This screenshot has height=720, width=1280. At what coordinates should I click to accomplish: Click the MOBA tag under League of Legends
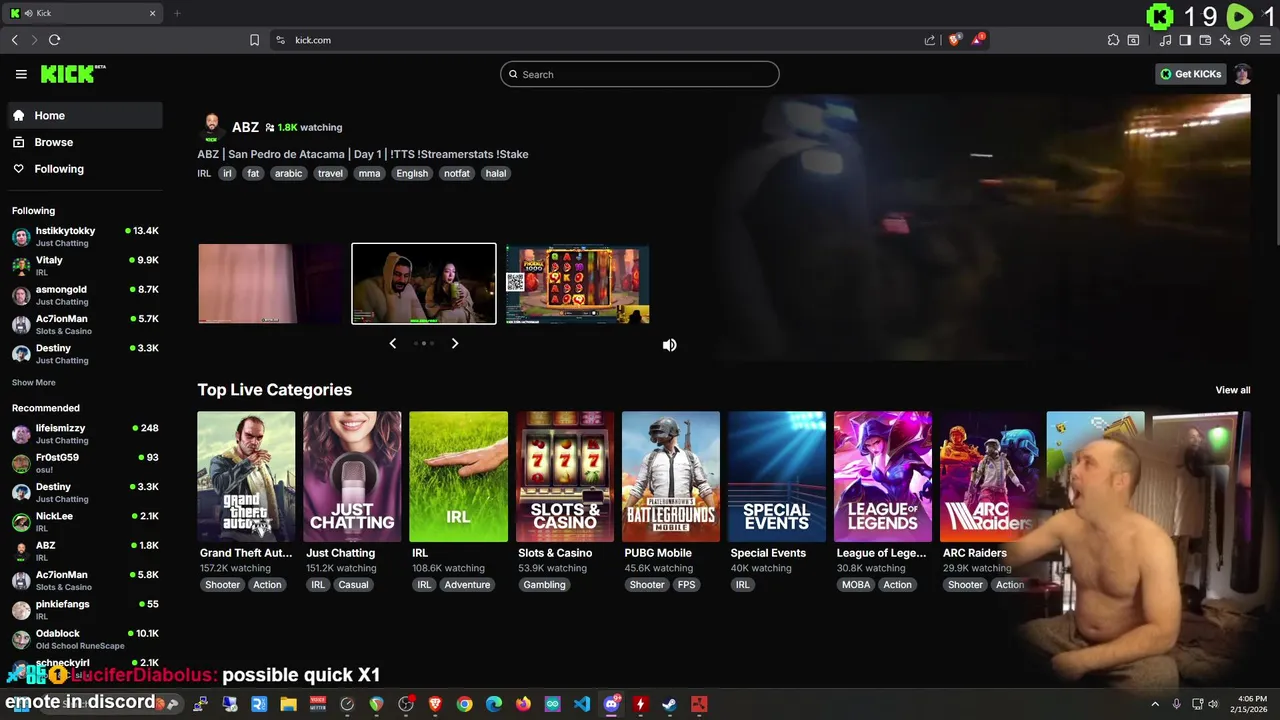856,585
